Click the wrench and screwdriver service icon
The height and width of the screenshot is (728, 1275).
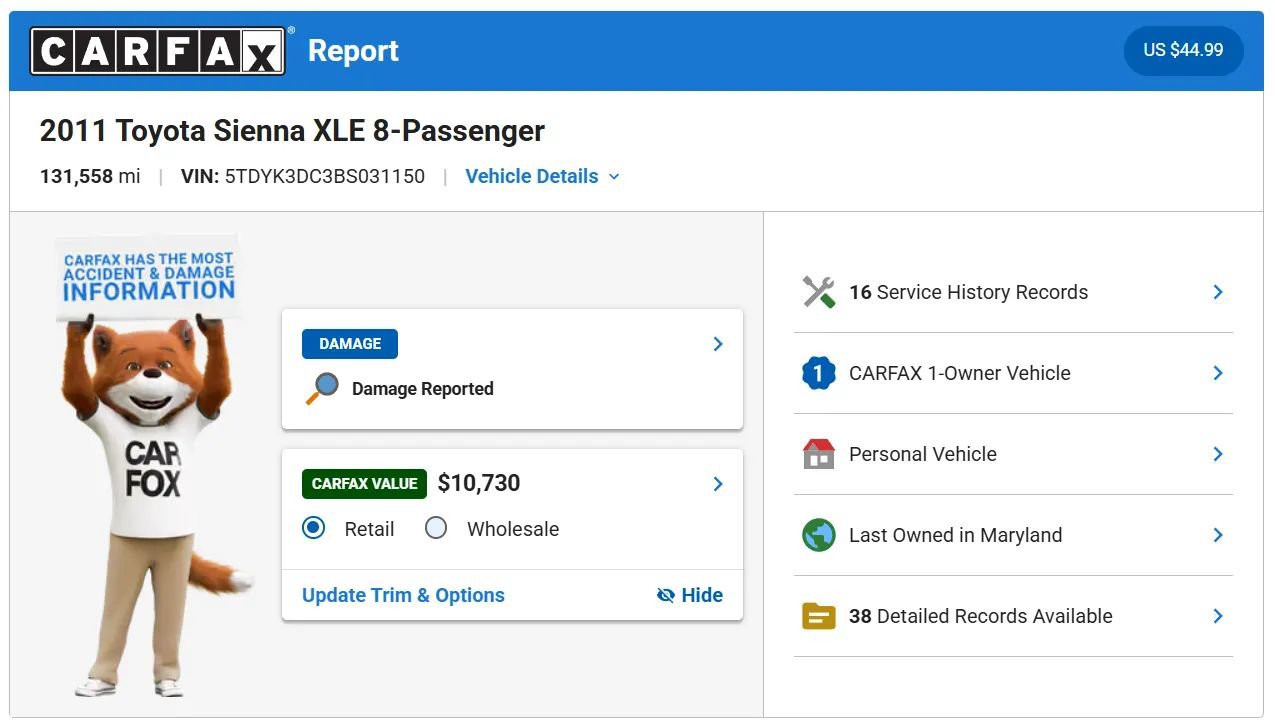(818, 292)
